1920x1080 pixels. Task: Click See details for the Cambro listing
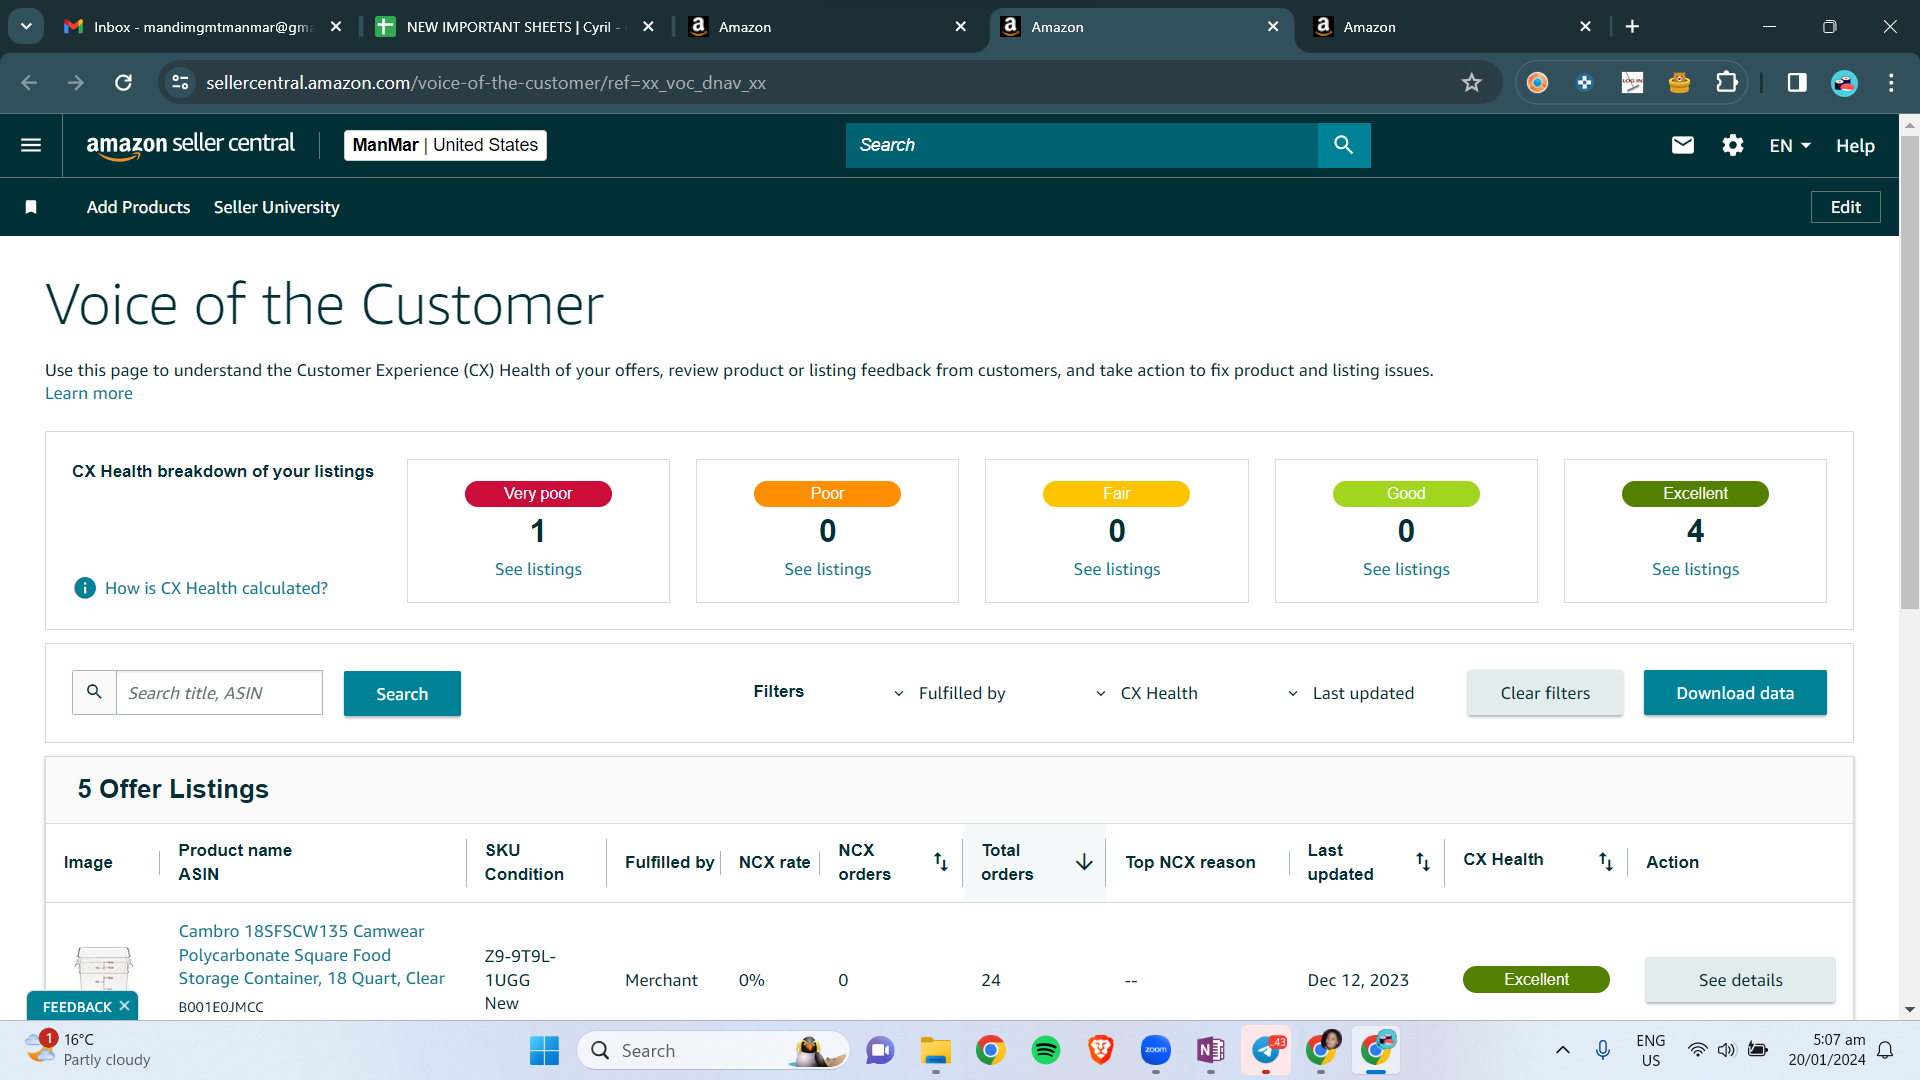(1740, 980)
